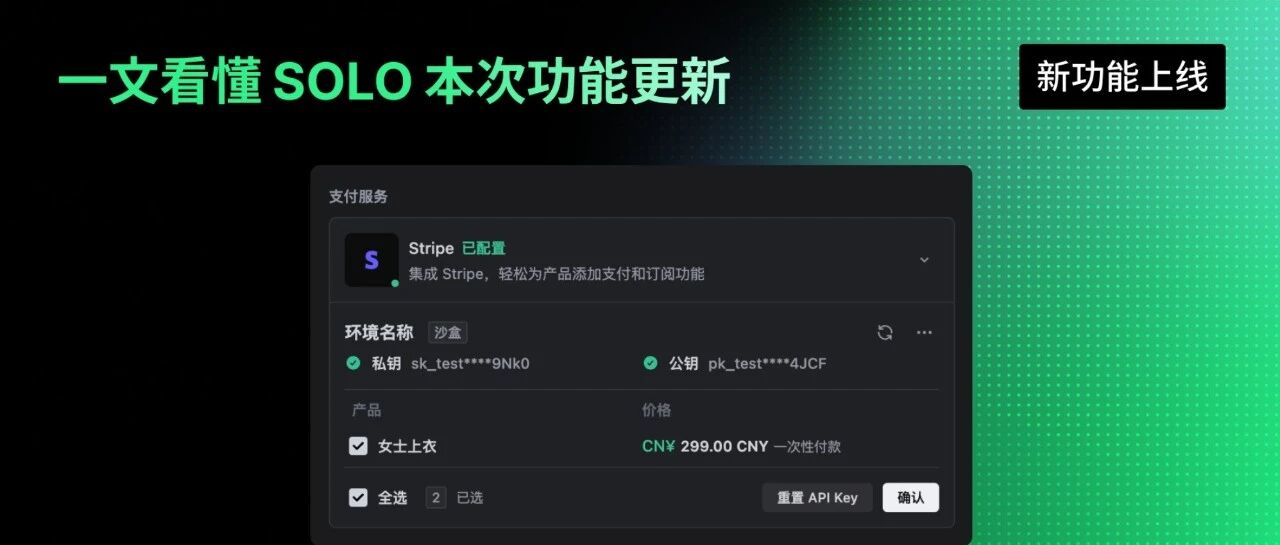Click the selected count box showing 2

click(x=435, y=497)
